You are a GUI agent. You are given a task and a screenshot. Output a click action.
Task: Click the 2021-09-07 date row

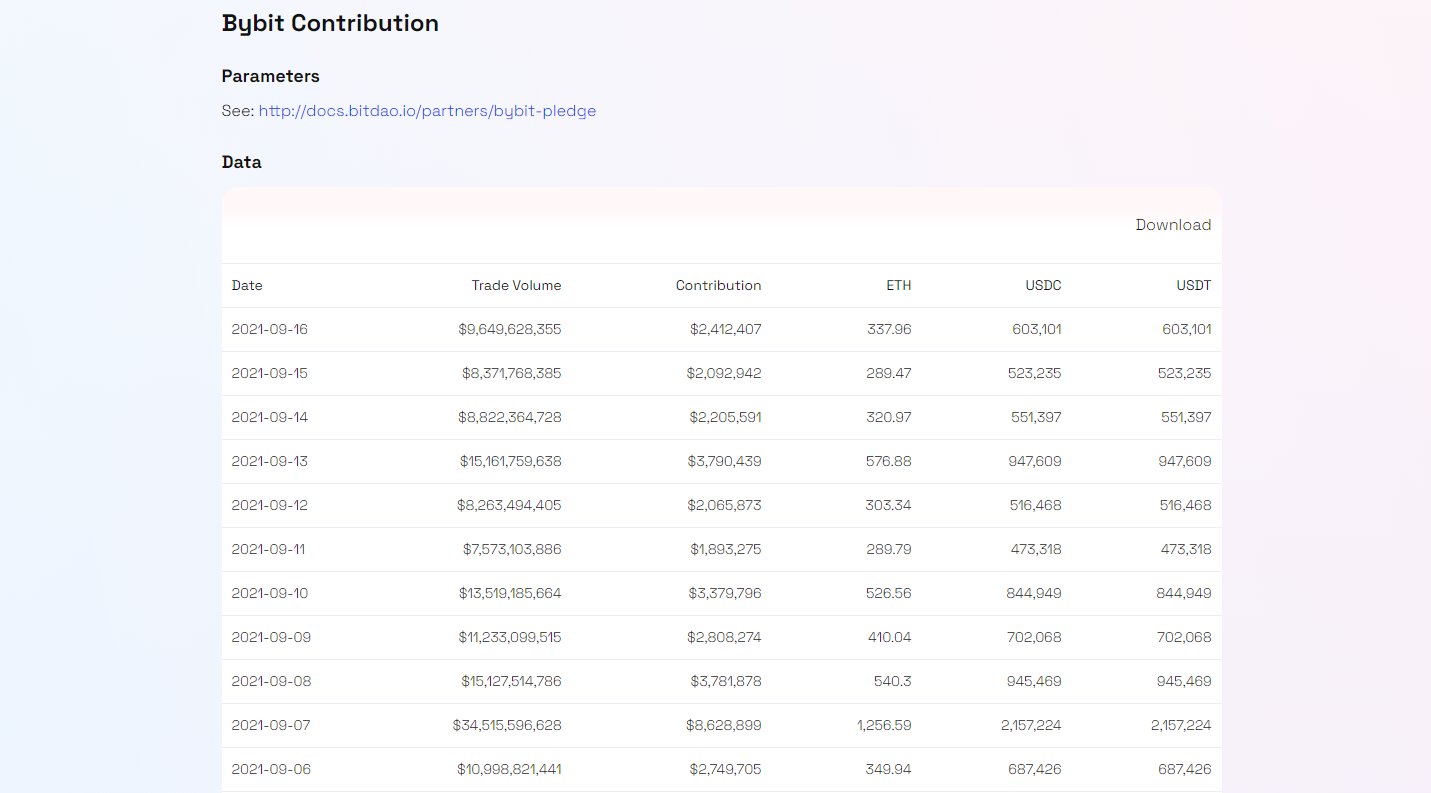270,725
